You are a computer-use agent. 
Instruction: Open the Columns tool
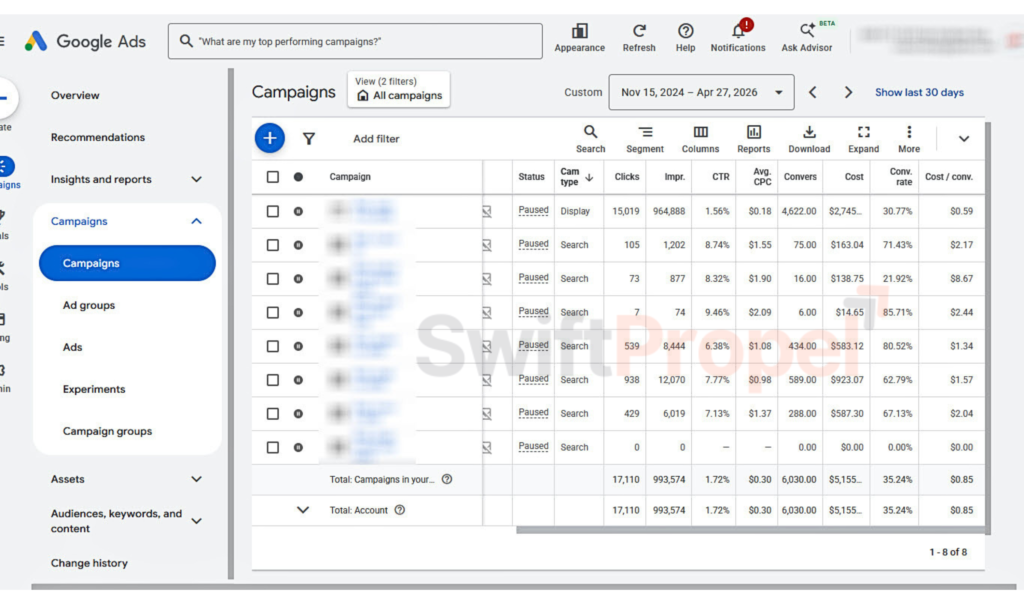(x=700, y=139)
